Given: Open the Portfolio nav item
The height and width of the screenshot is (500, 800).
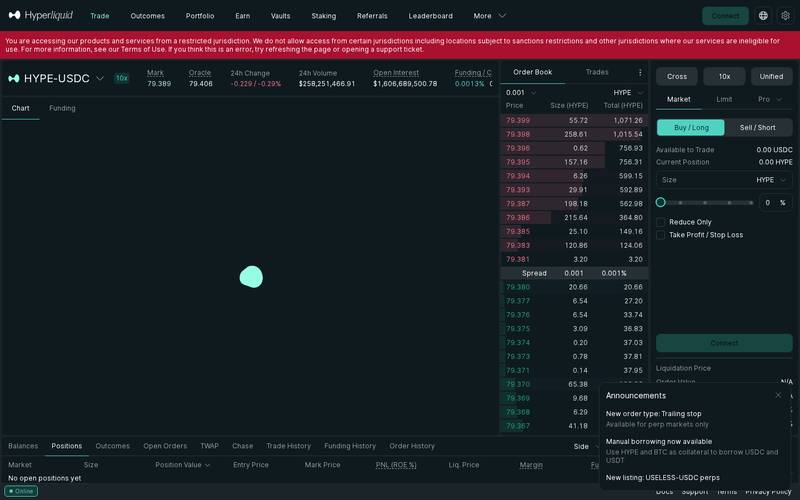Looking at the screenshot, I should pyautogui.click(x=199, y=16).
